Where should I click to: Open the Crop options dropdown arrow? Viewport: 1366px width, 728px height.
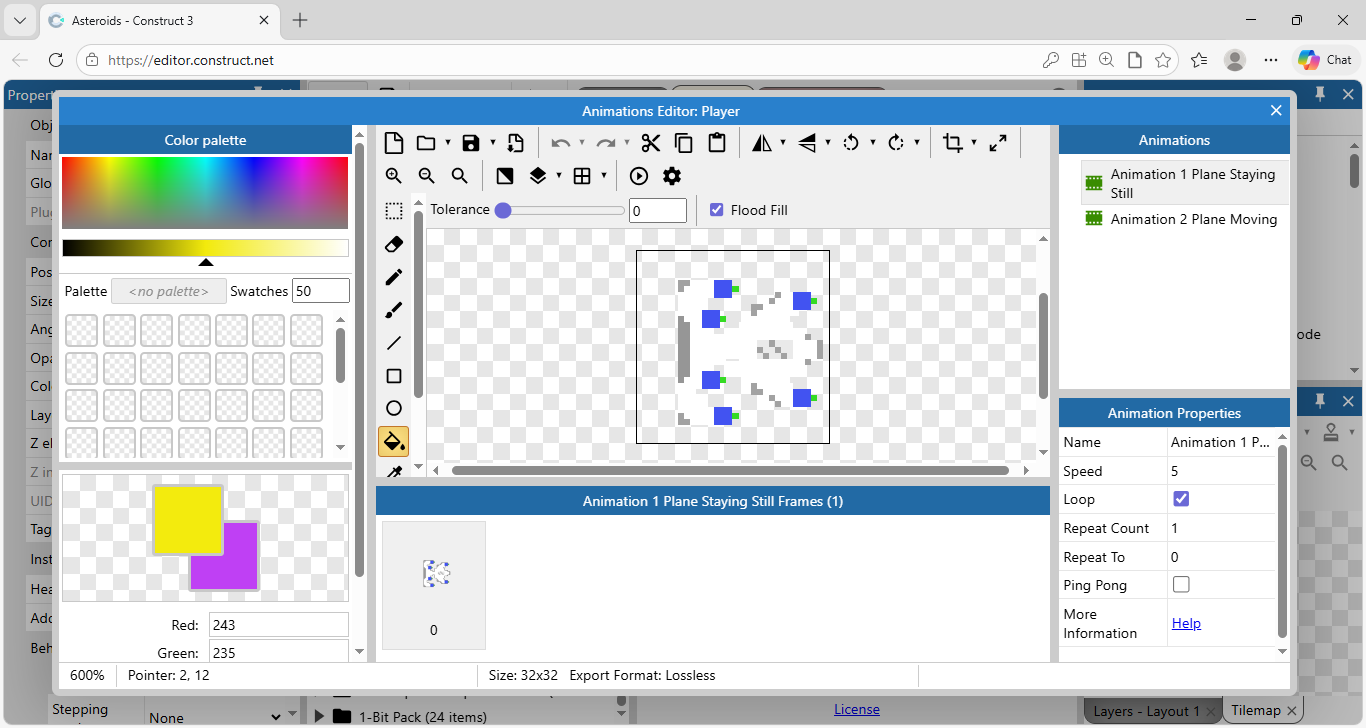pyautogui.click(x=974, y=143)
